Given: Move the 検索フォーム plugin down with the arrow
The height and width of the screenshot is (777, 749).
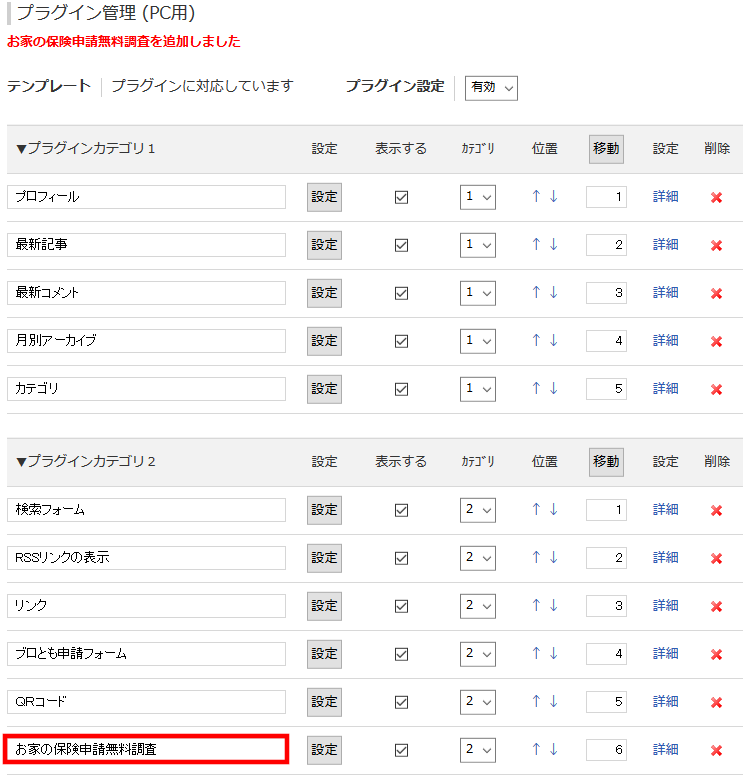Looking at the screenshot, I should tap(554, 509).
